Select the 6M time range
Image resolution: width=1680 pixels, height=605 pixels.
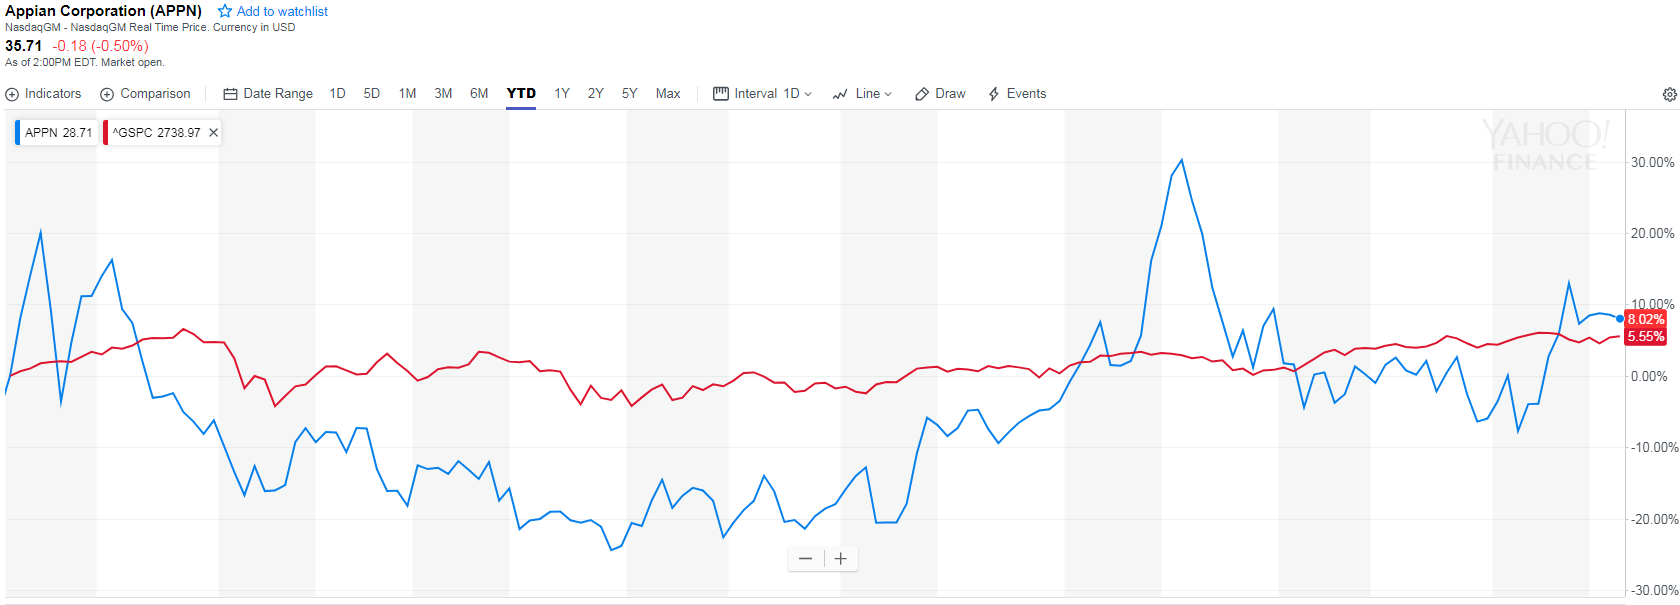coord(479,94)
